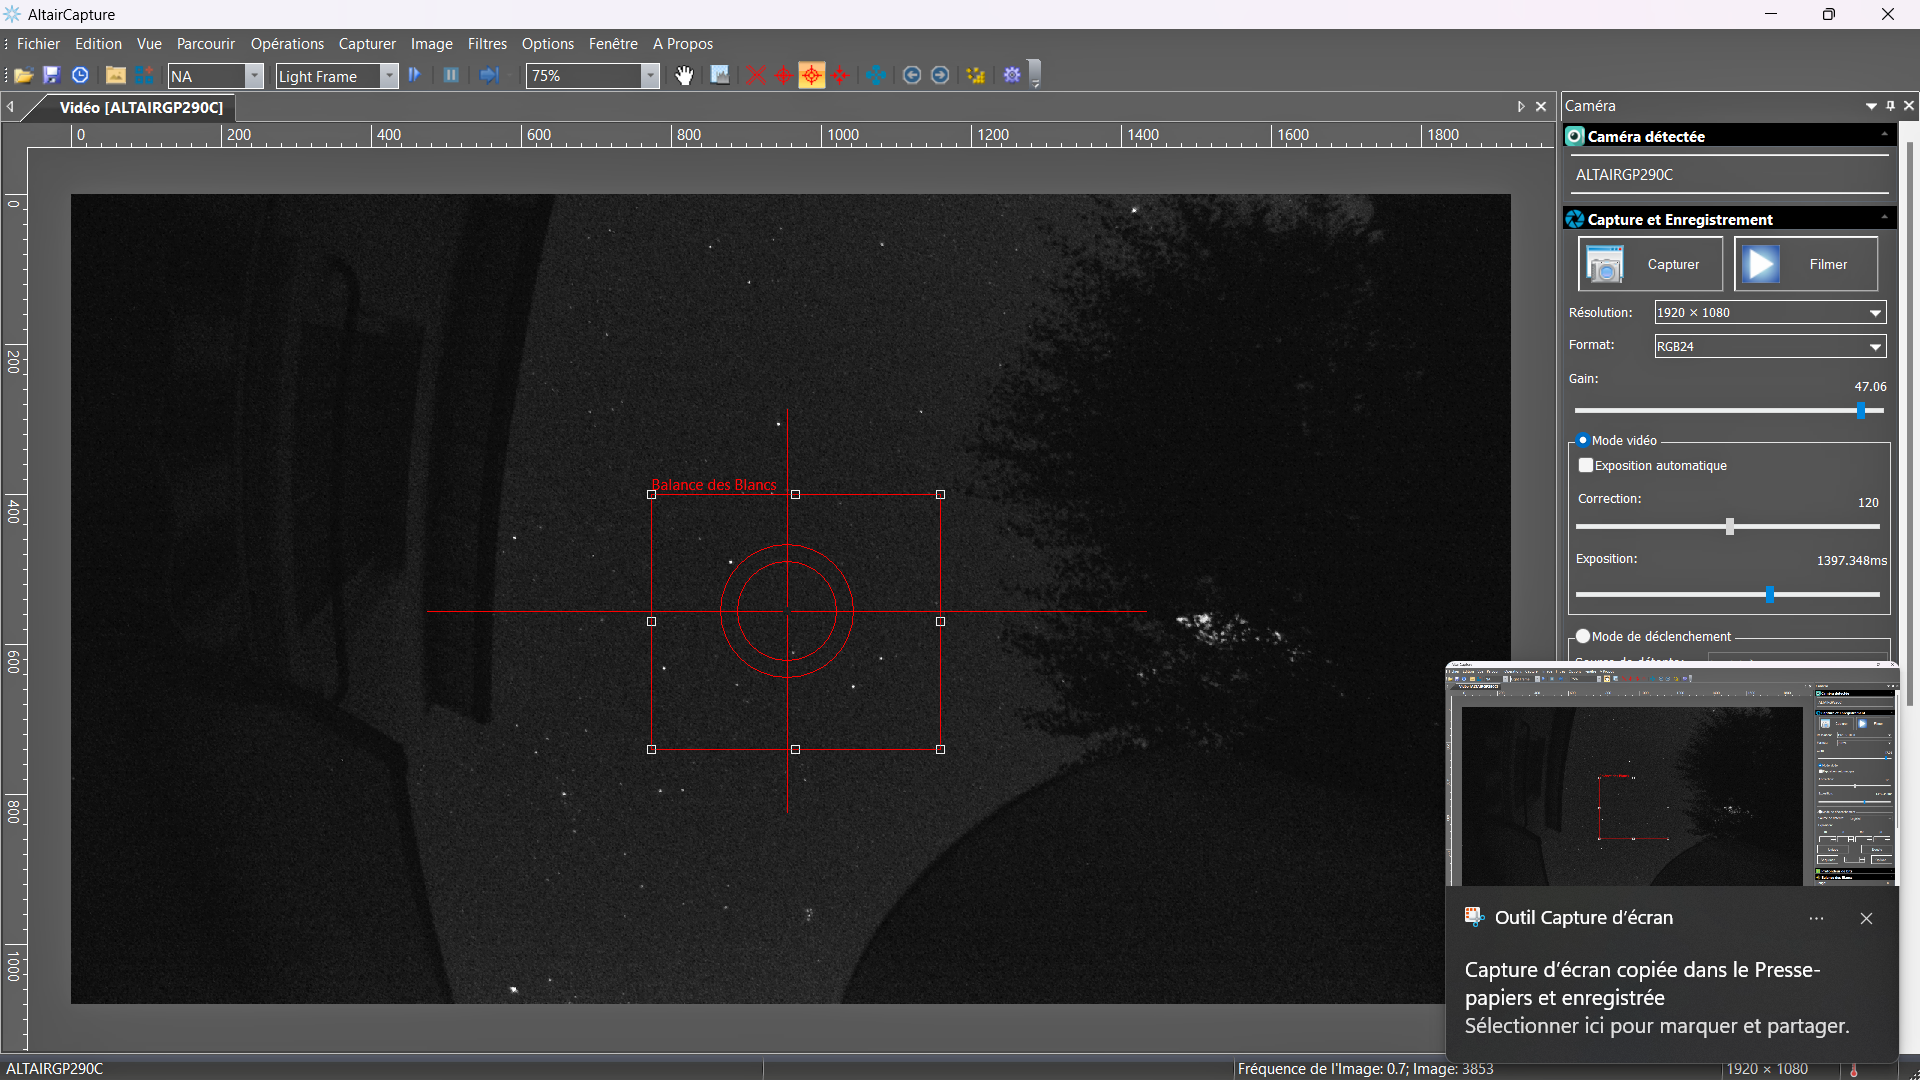The width and height of the screenshot is (1920, 1080).
Task: Click the tab strip right arrow
Action: coord(1521,107)
